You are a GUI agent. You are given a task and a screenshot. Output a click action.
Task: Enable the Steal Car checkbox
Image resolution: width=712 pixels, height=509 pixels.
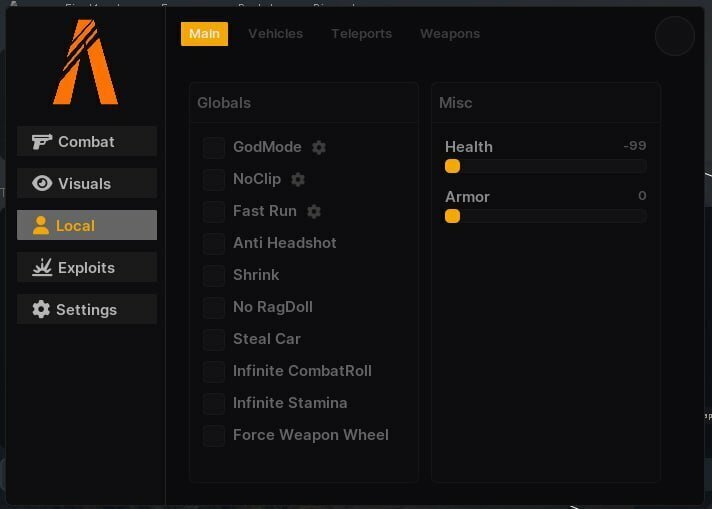[213, 339]
